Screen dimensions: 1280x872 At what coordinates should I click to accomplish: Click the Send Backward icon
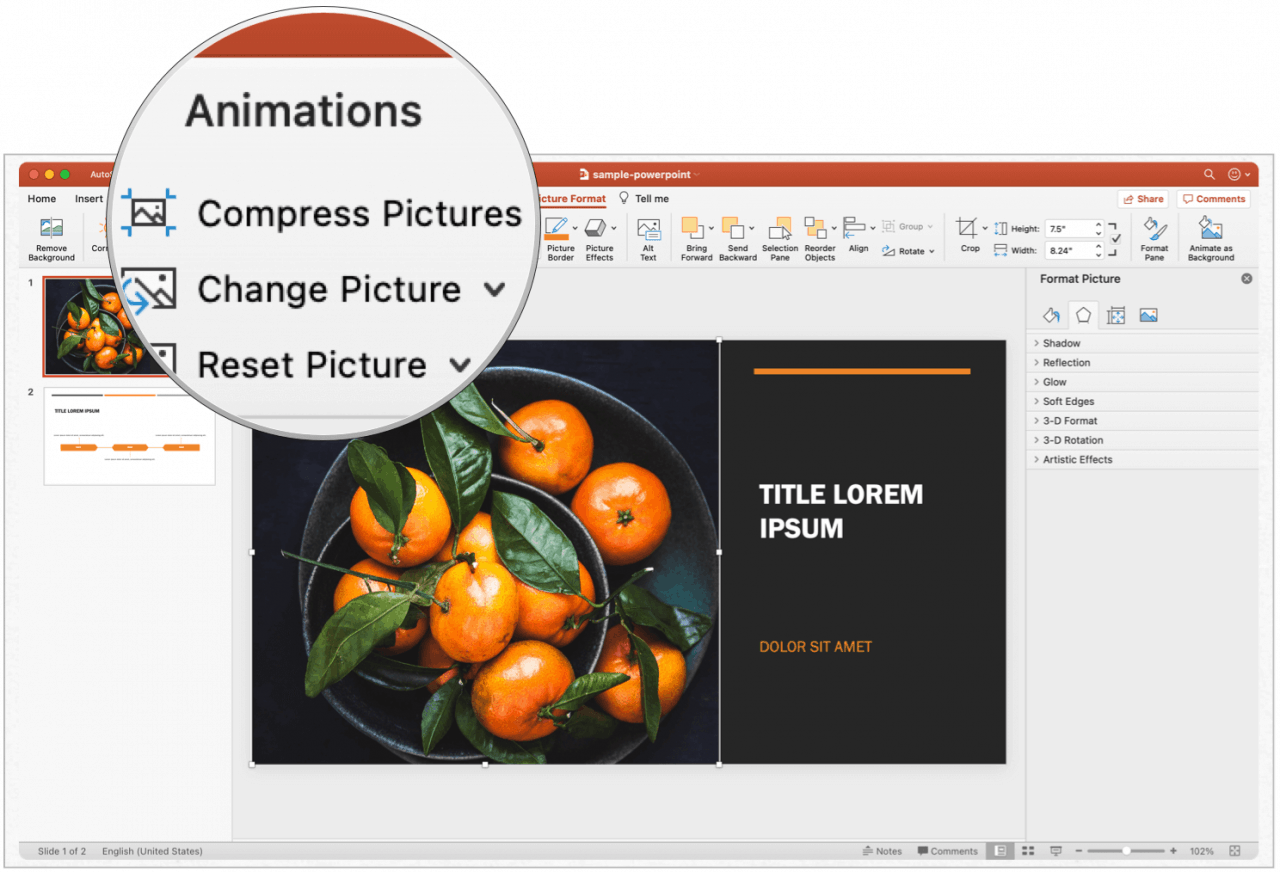pos(733,229)
